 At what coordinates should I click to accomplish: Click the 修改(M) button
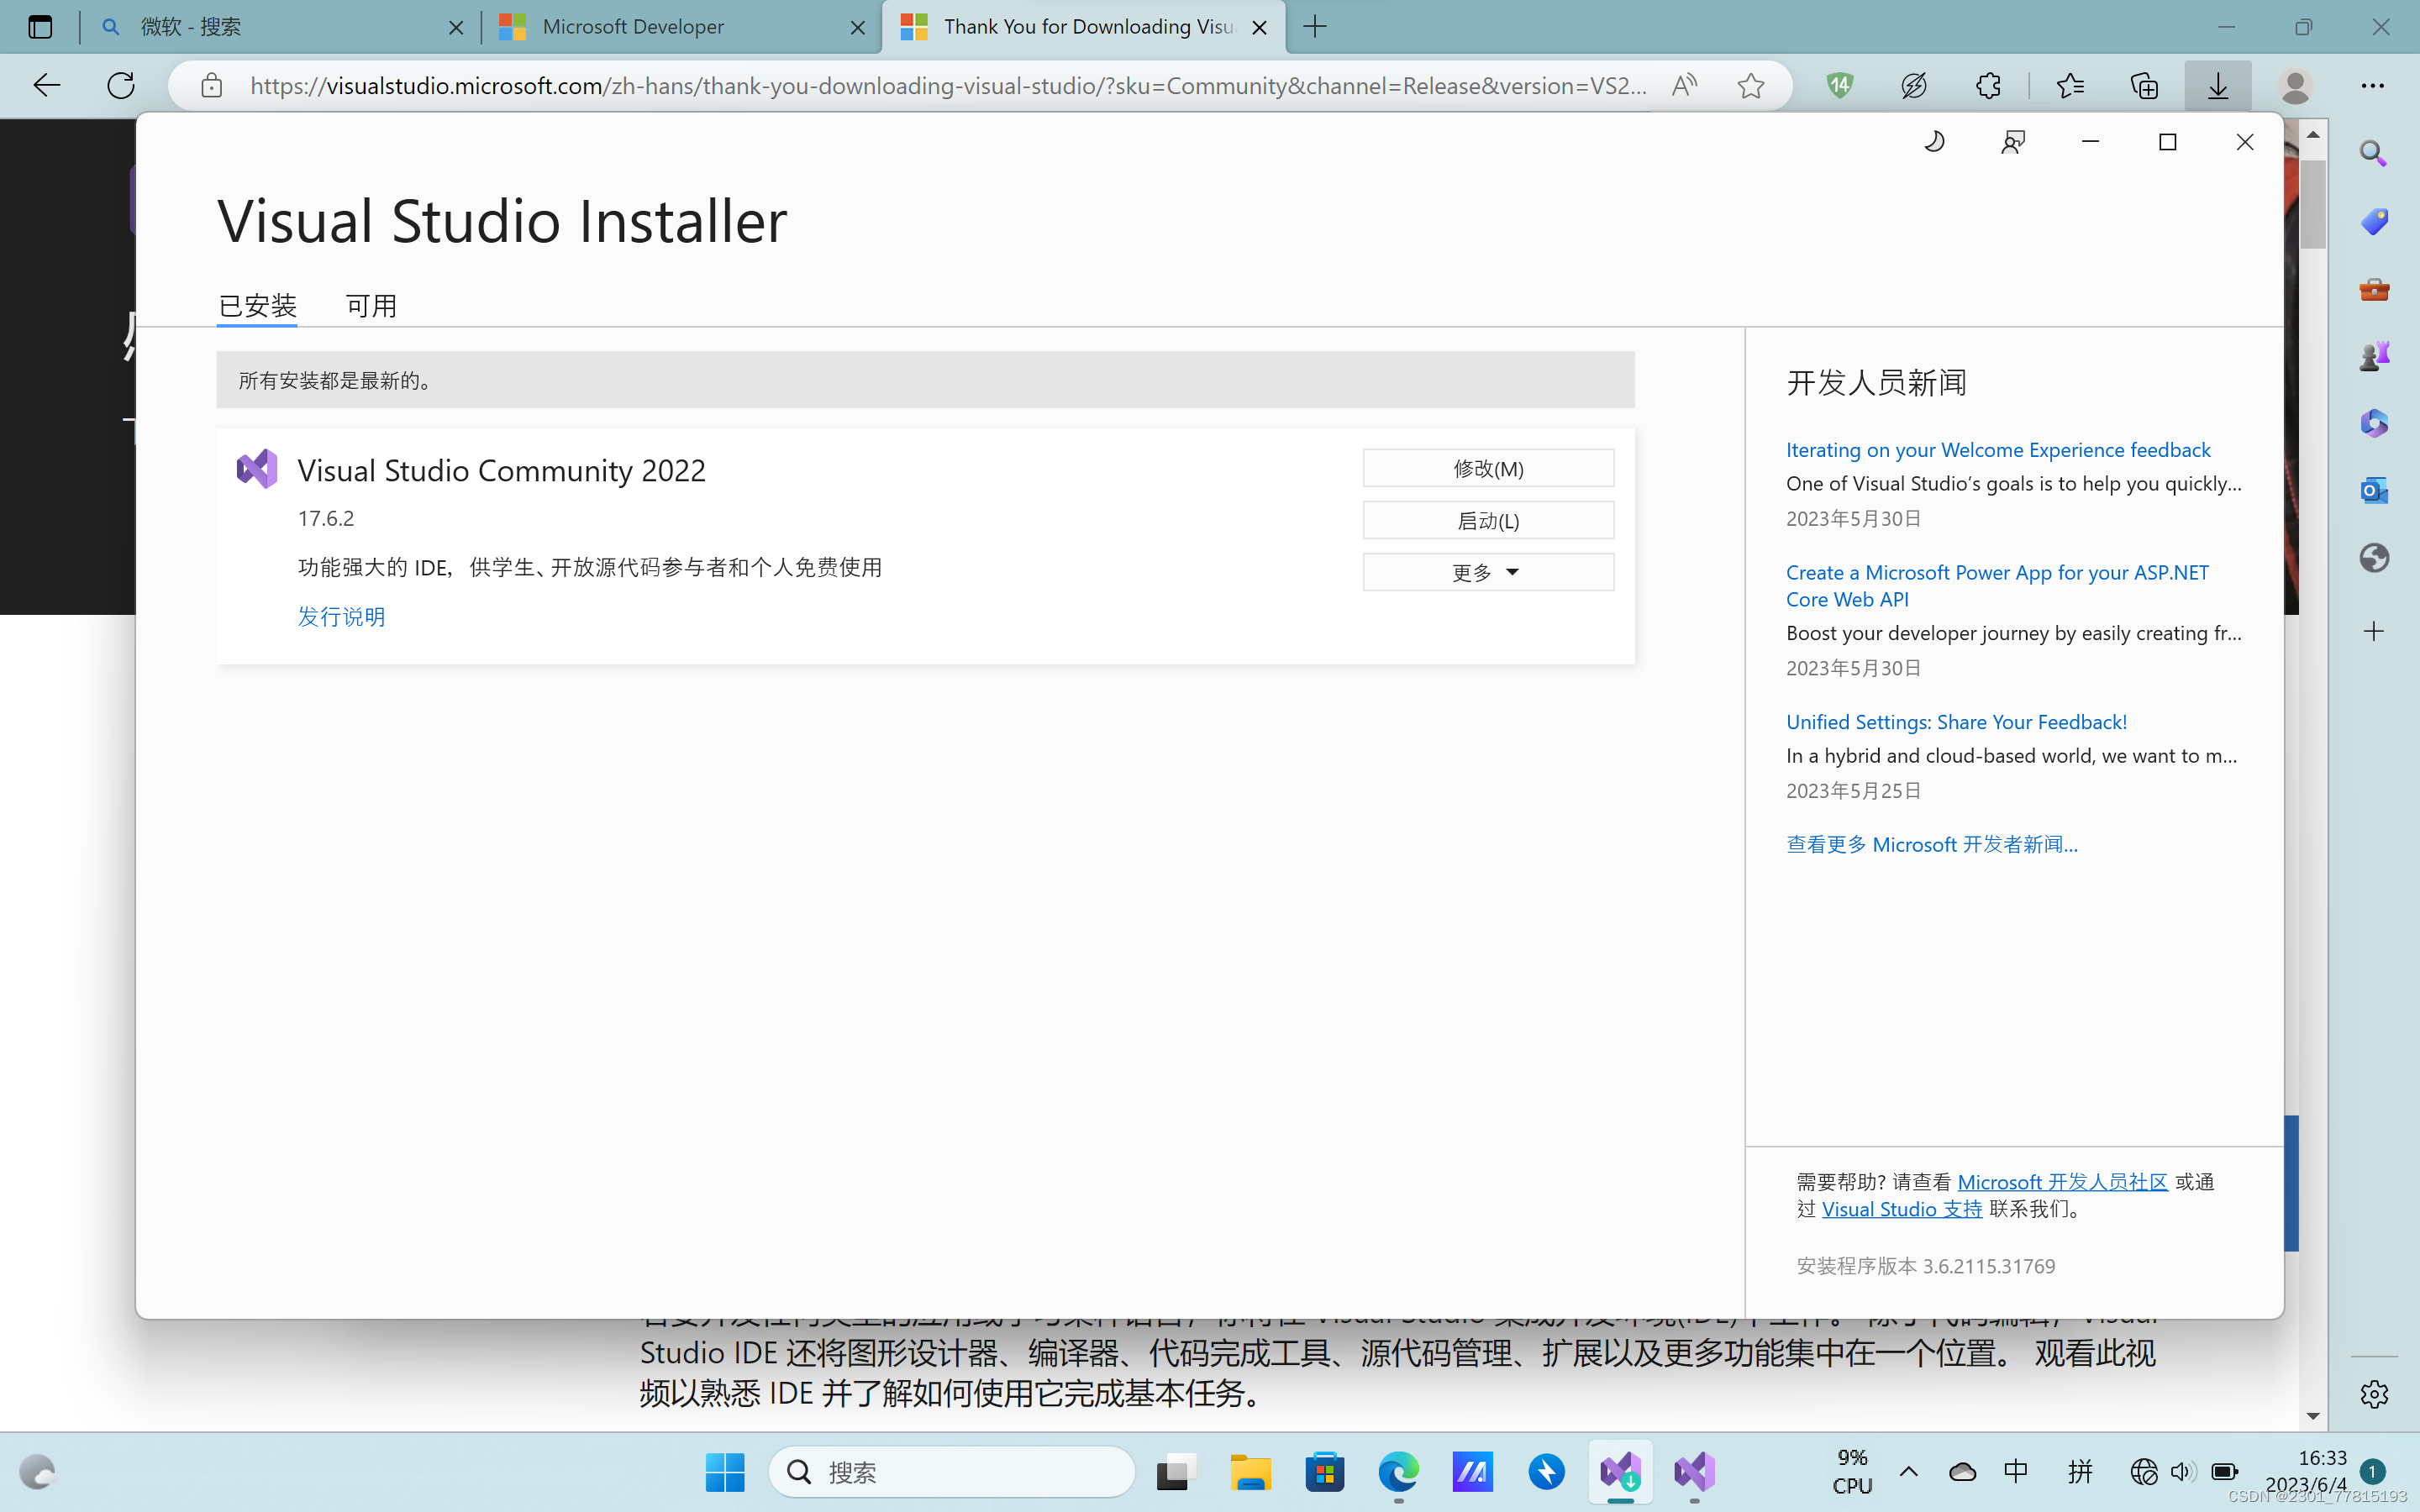pos(1487,468)
